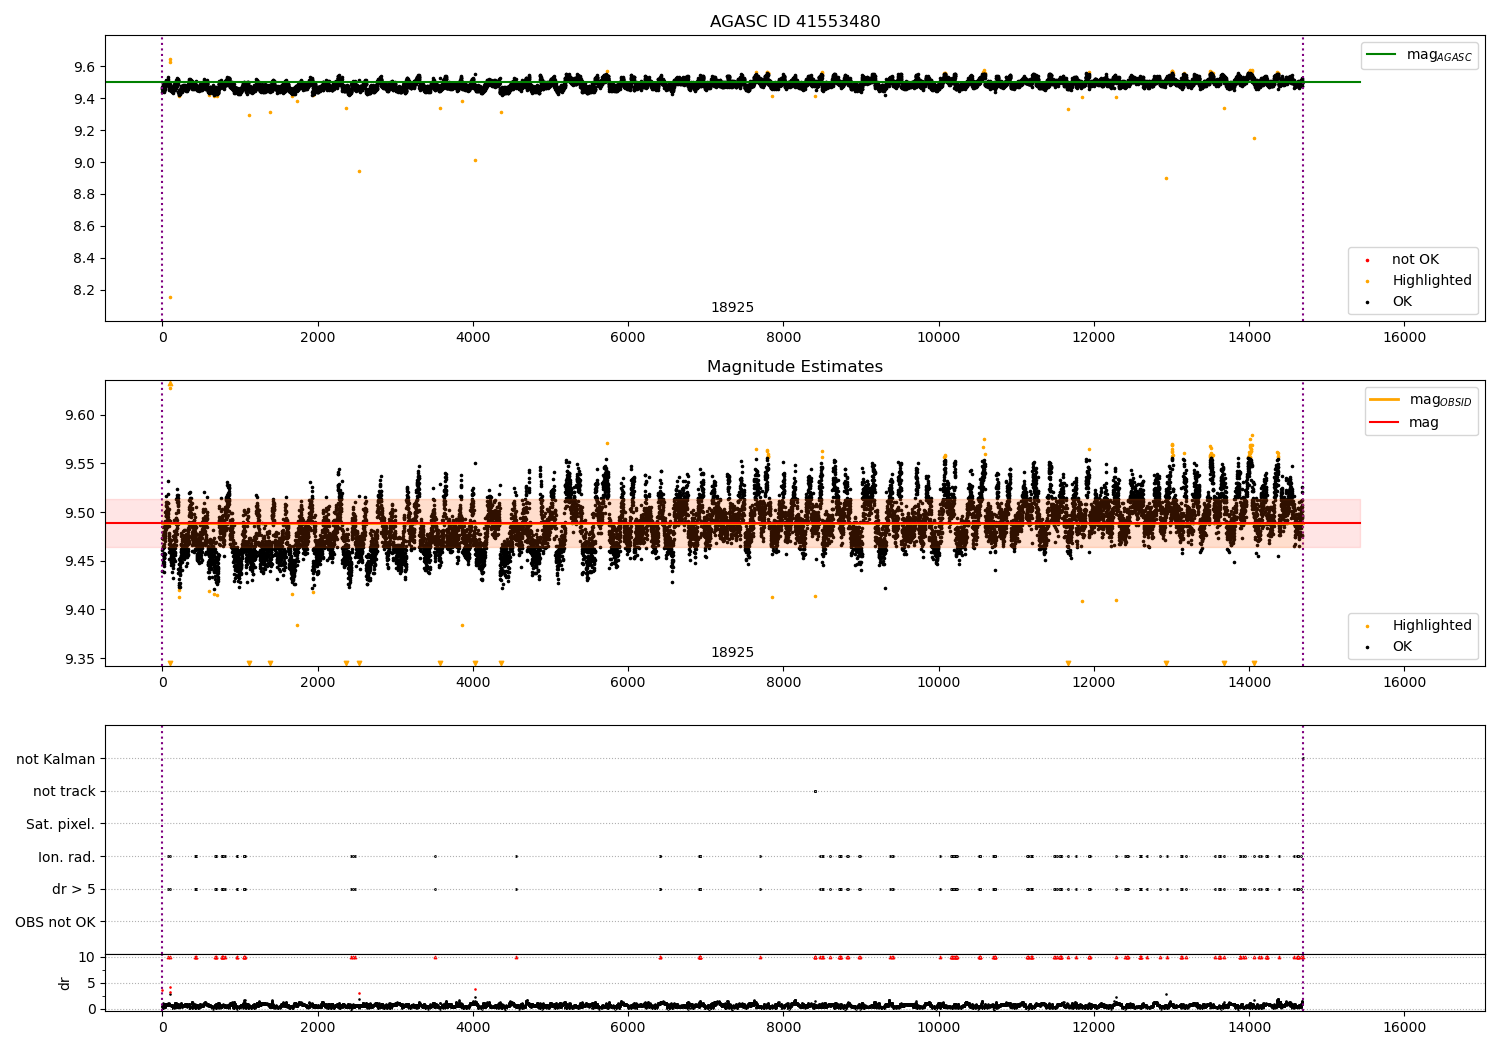Click the 16000 x-tick under the top panel
1500x1050 pixels.
click(x=1404, y=338)
